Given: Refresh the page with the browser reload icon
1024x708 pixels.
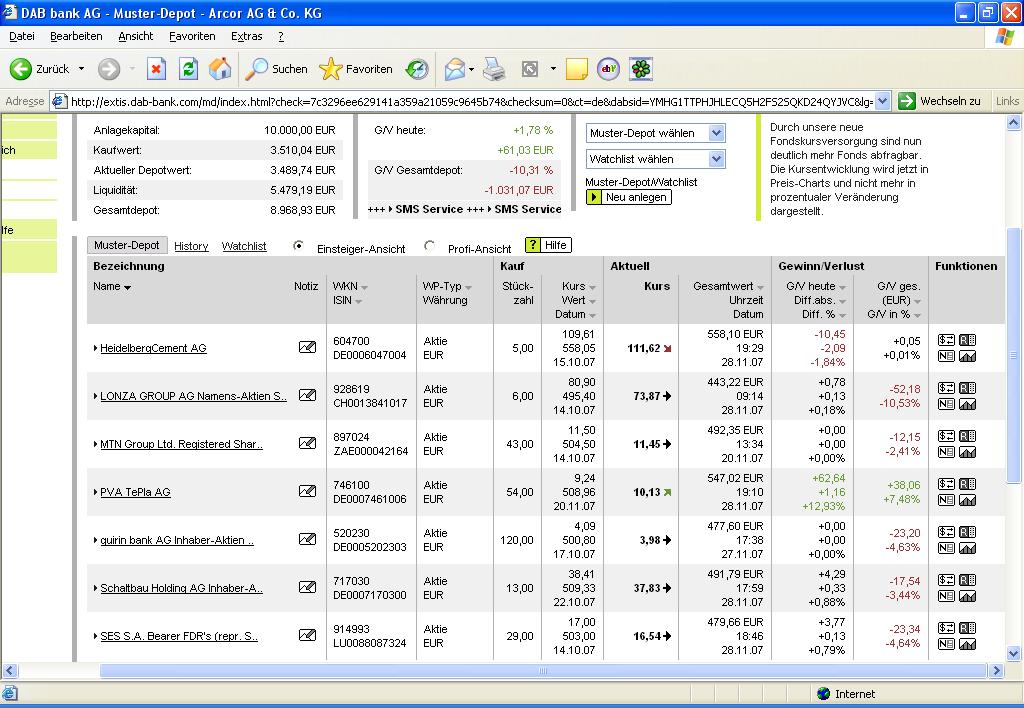Looking at the screenshot, I should [x=188, y=69].
